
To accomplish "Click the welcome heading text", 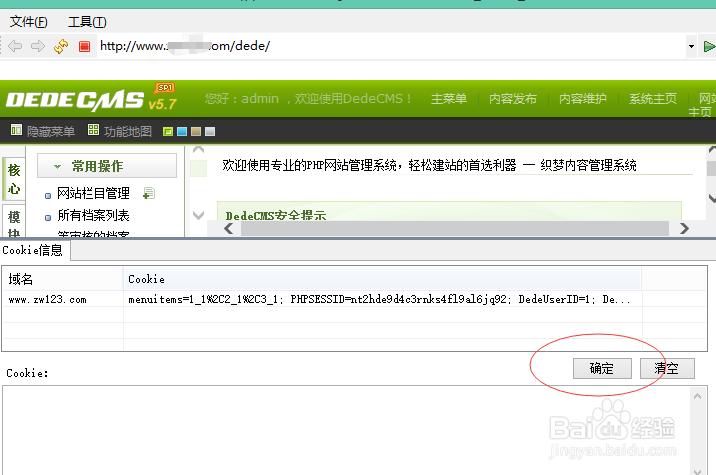I will [x=429, y=165].
